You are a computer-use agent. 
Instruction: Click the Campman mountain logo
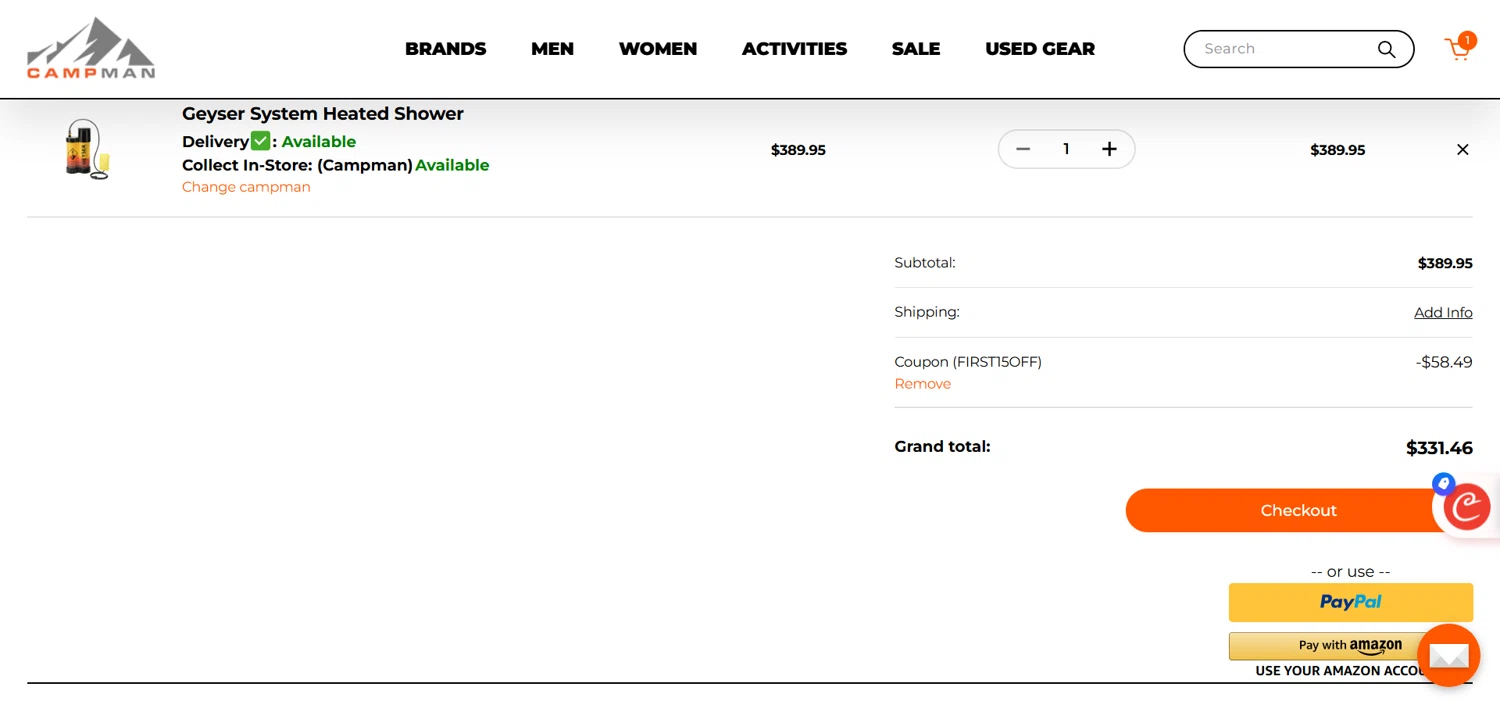[x=91, y=48]
